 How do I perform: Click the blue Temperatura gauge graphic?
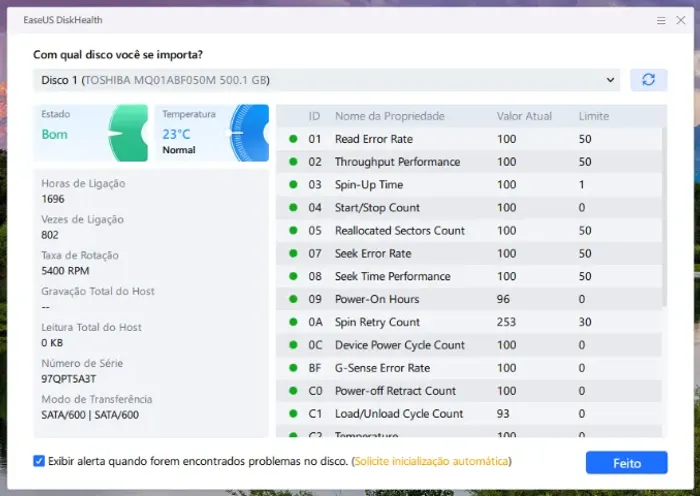[249, 133]
